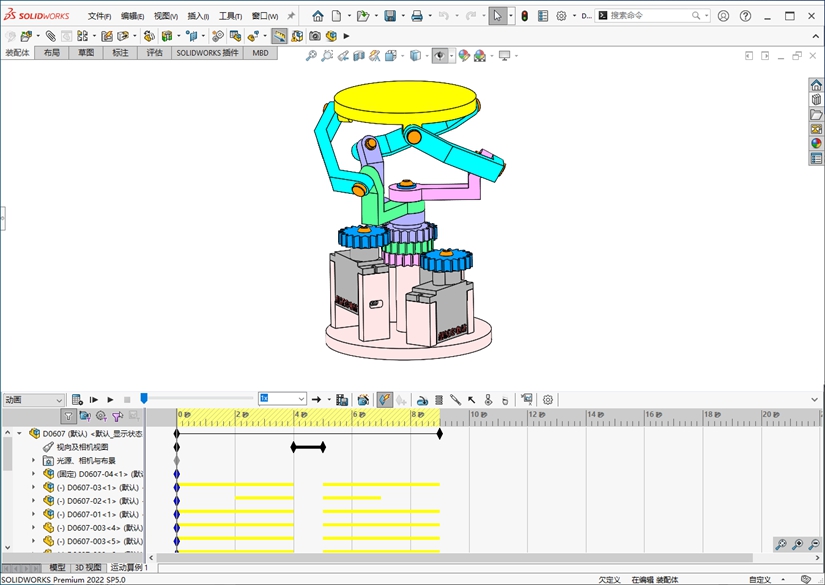Switch to the 3D 视图 bottom tab
The height and width of the screenshot is (585, 825).
[x=88, y=567]
